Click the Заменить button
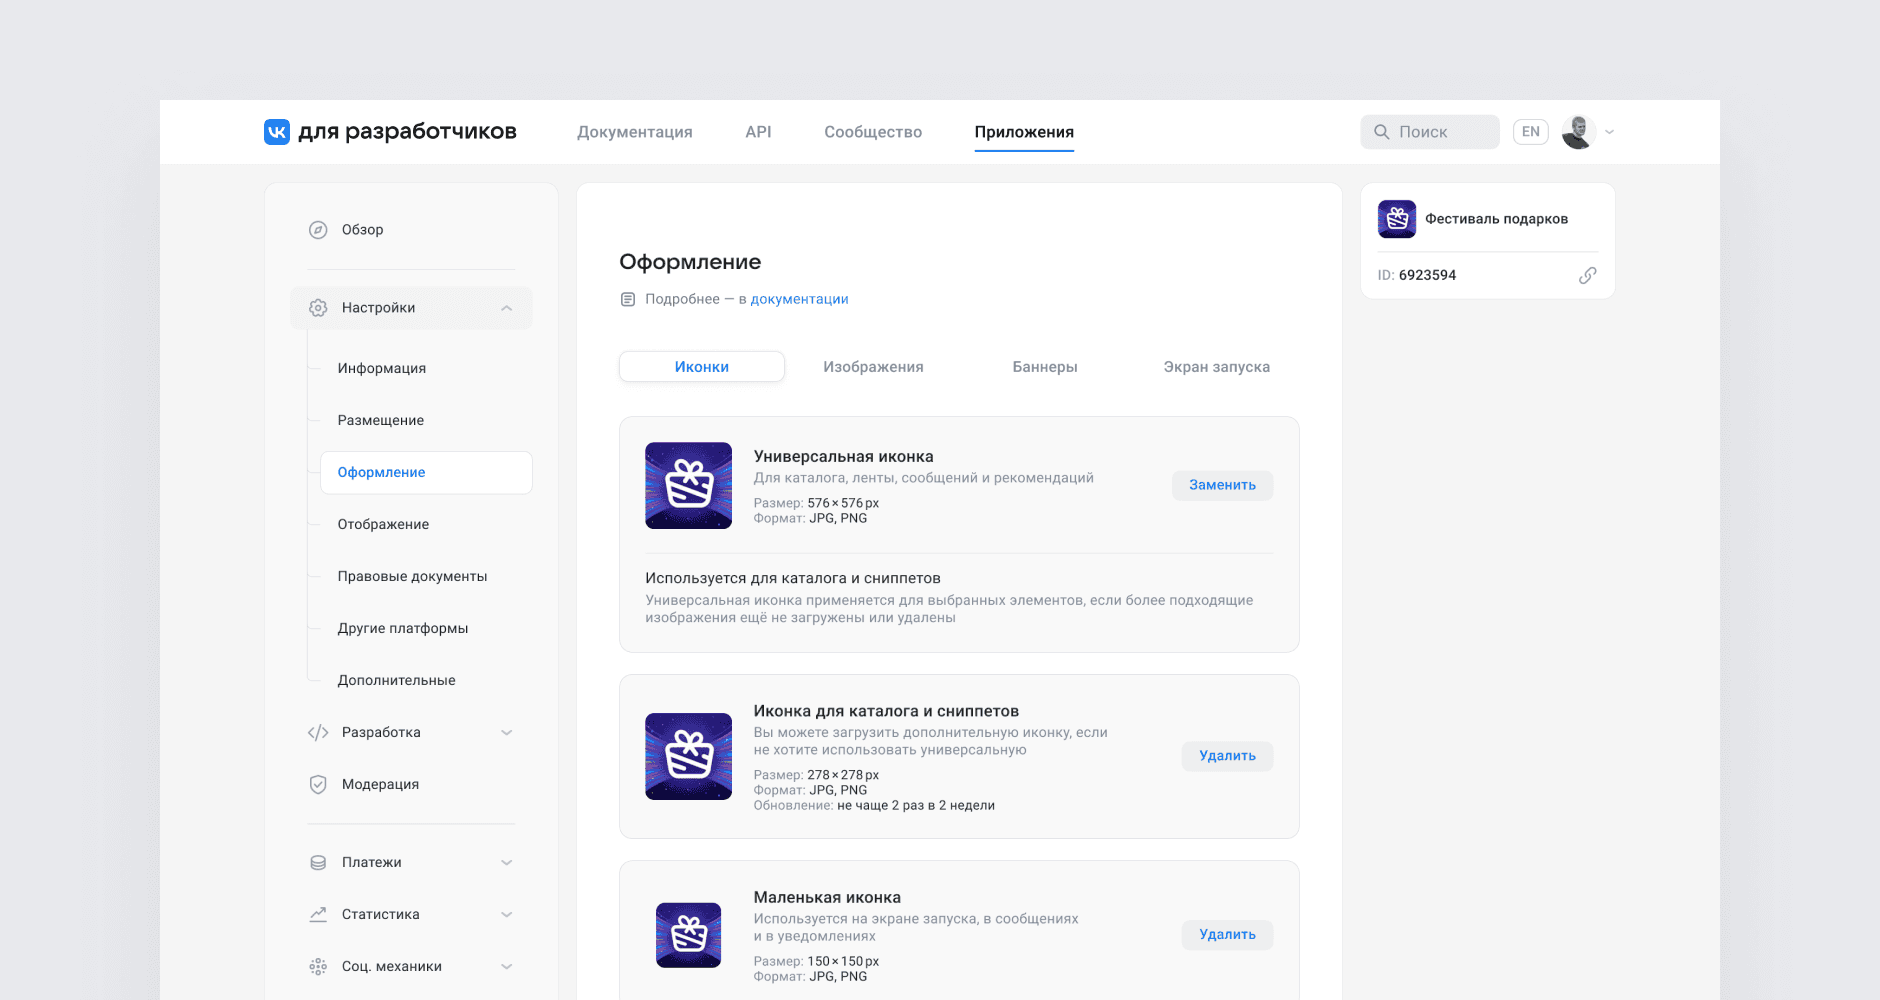Image resolution: width=1880 pixels, height=1000 pixels. [1222, 485]
